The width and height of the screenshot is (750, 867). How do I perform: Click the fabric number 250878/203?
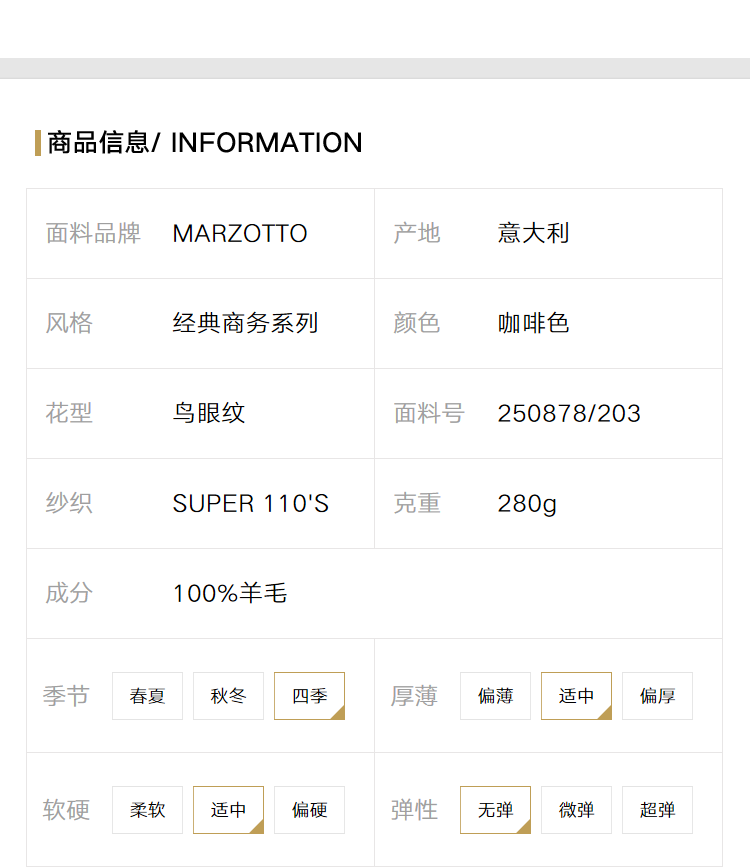click(569, 414)
